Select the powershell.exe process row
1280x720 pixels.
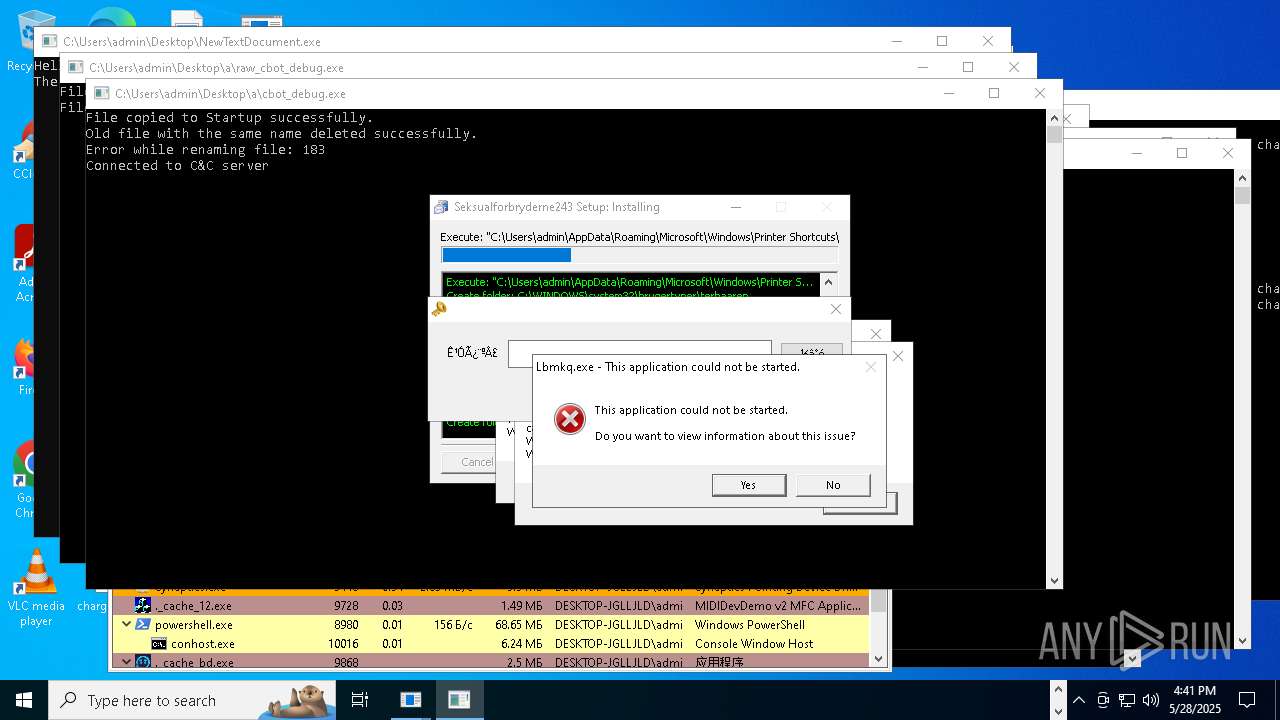tap(491, 624)
